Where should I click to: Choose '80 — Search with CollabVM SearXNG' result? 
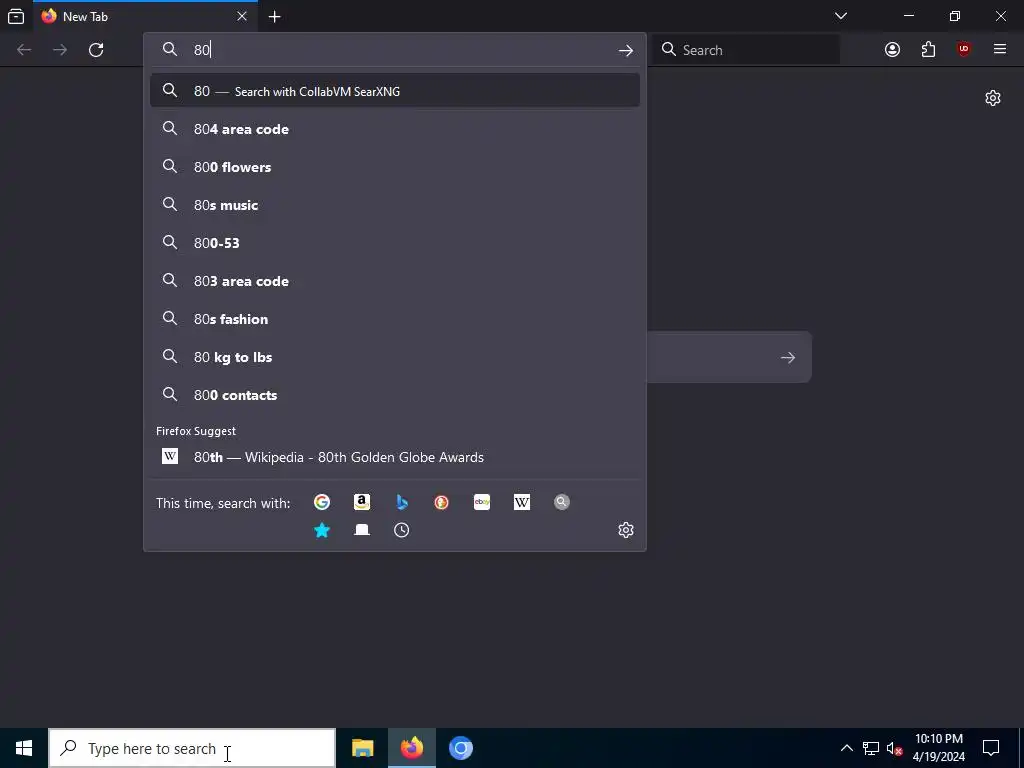click(394, 91)
